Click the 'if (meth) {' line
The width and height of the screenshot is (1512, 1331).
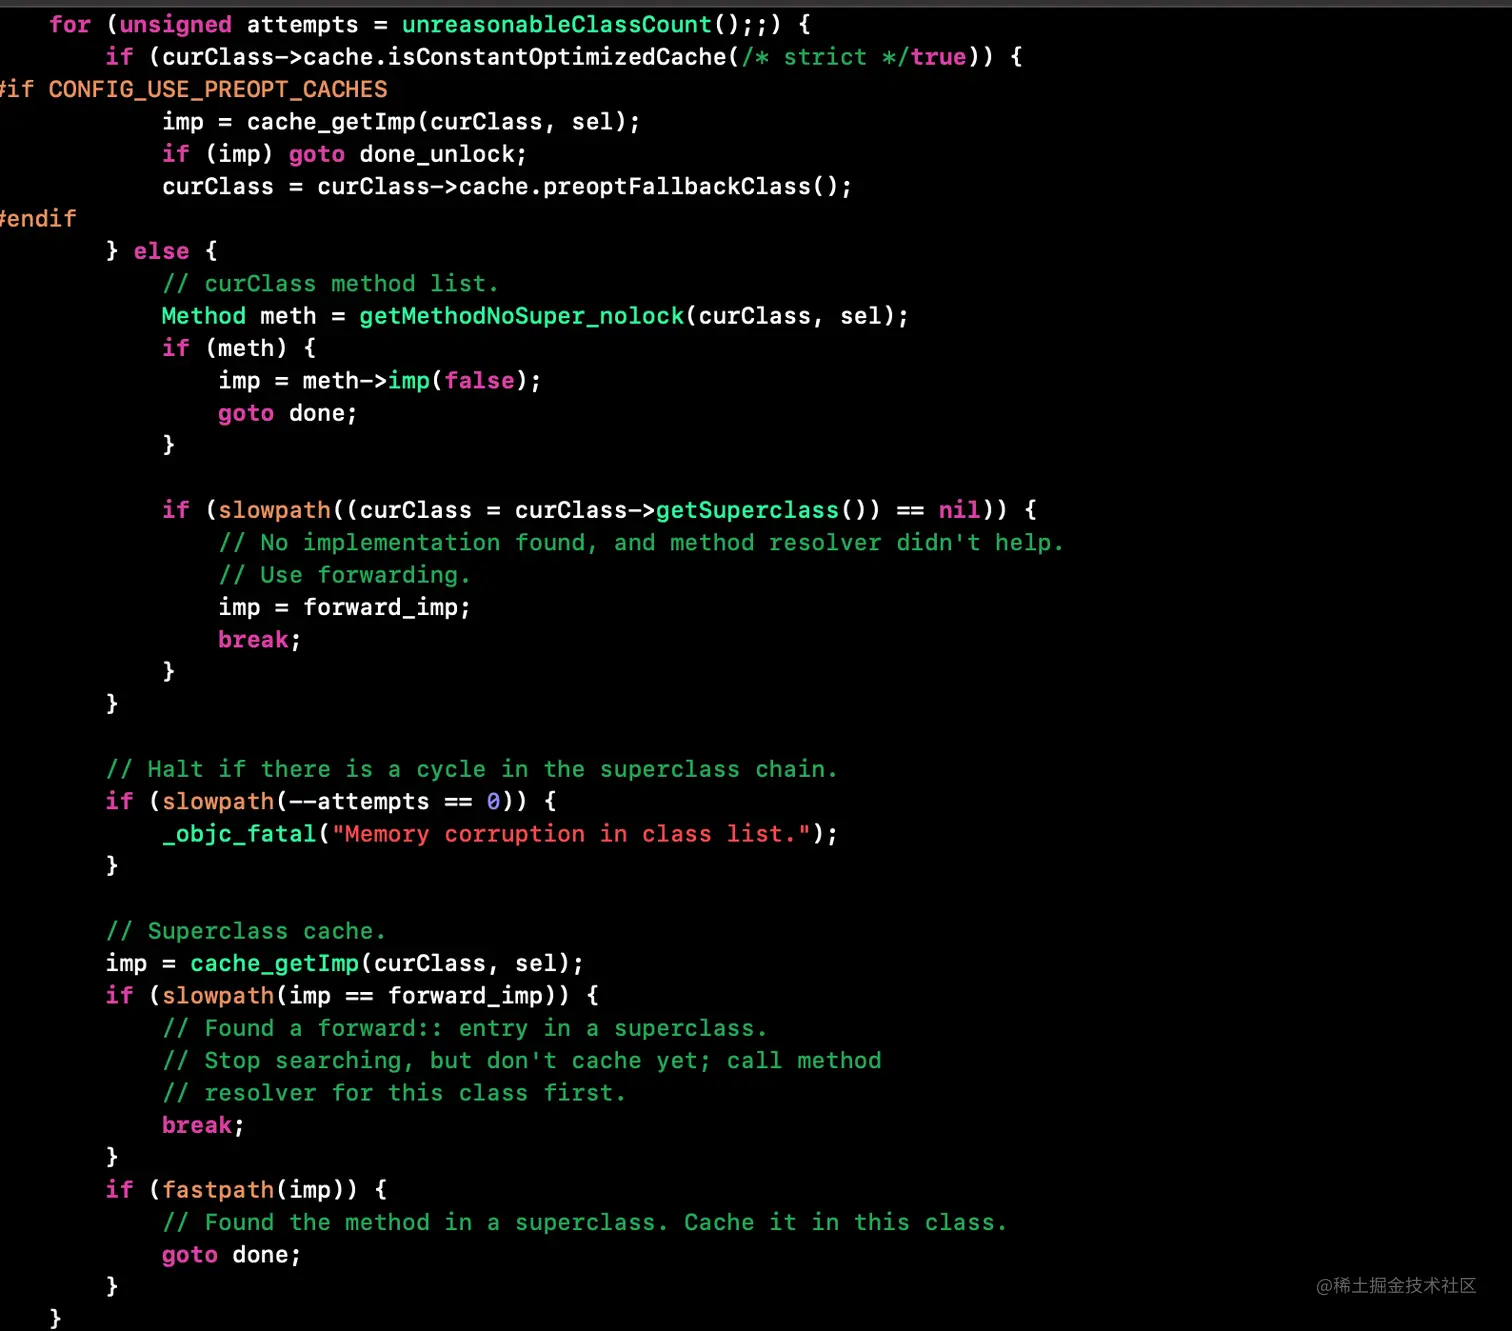pyautogui.click(x=239, y=348)
